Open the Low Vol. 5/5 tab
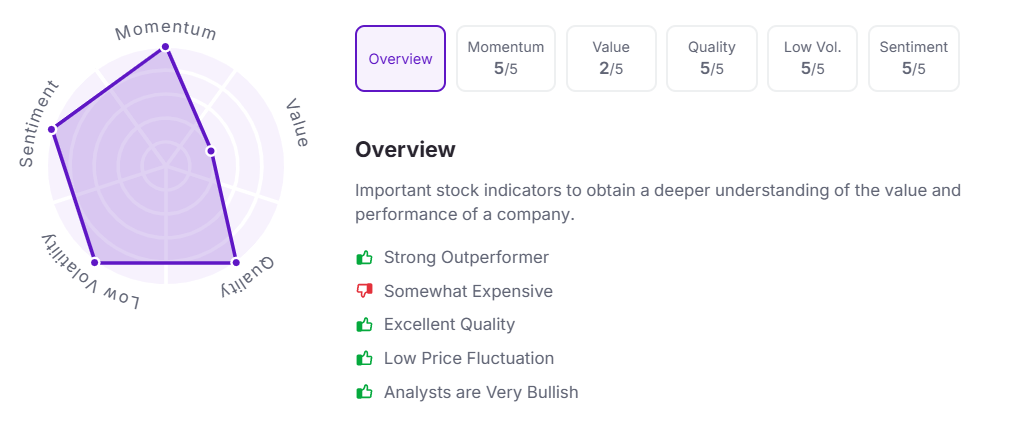This screenshot has height=444, width=1020. coord(813,59)
